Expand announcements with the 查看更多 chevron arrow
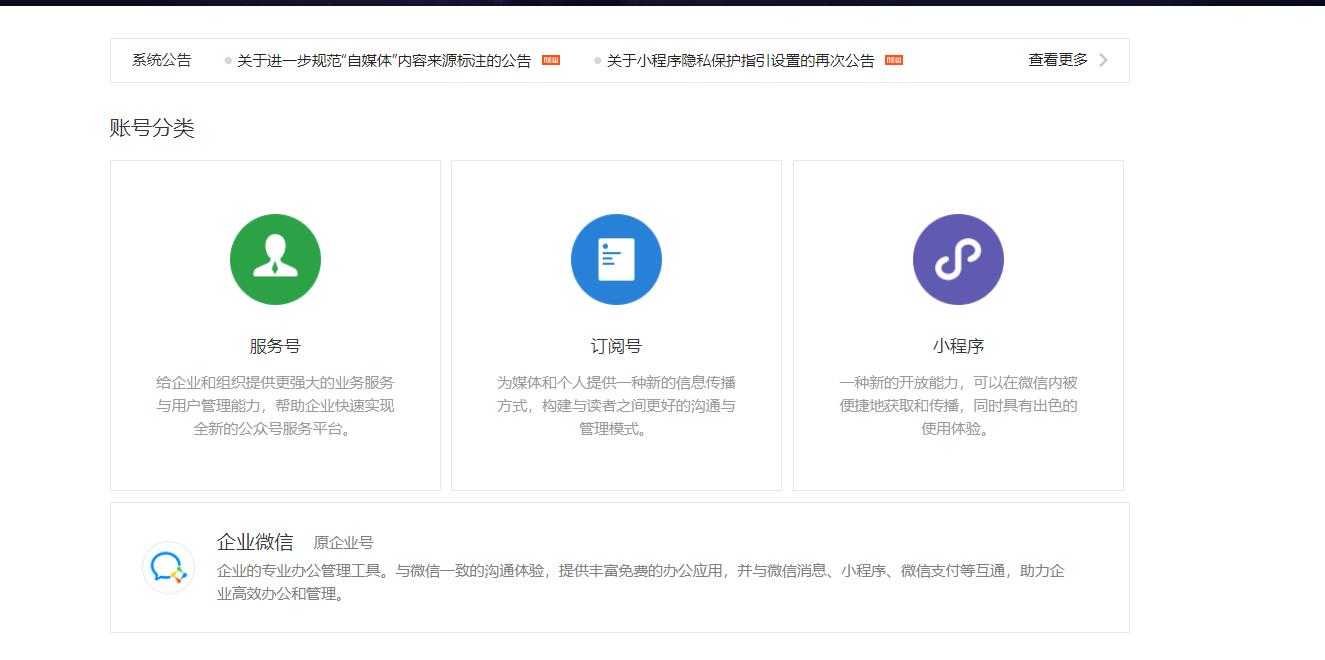 (1103, 60)
